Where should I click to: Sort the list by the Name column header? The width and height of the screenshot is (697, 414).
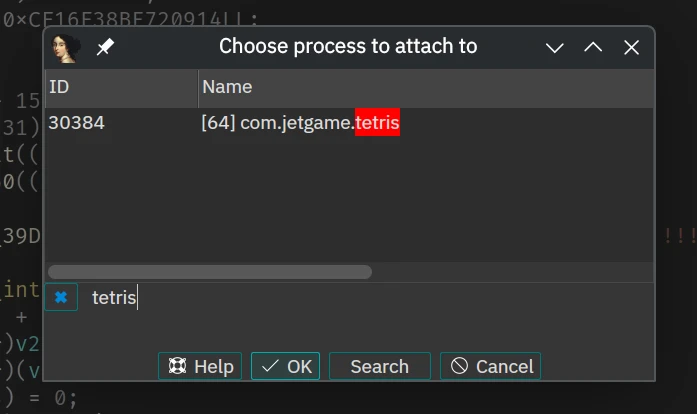click(x=420, y=87)
